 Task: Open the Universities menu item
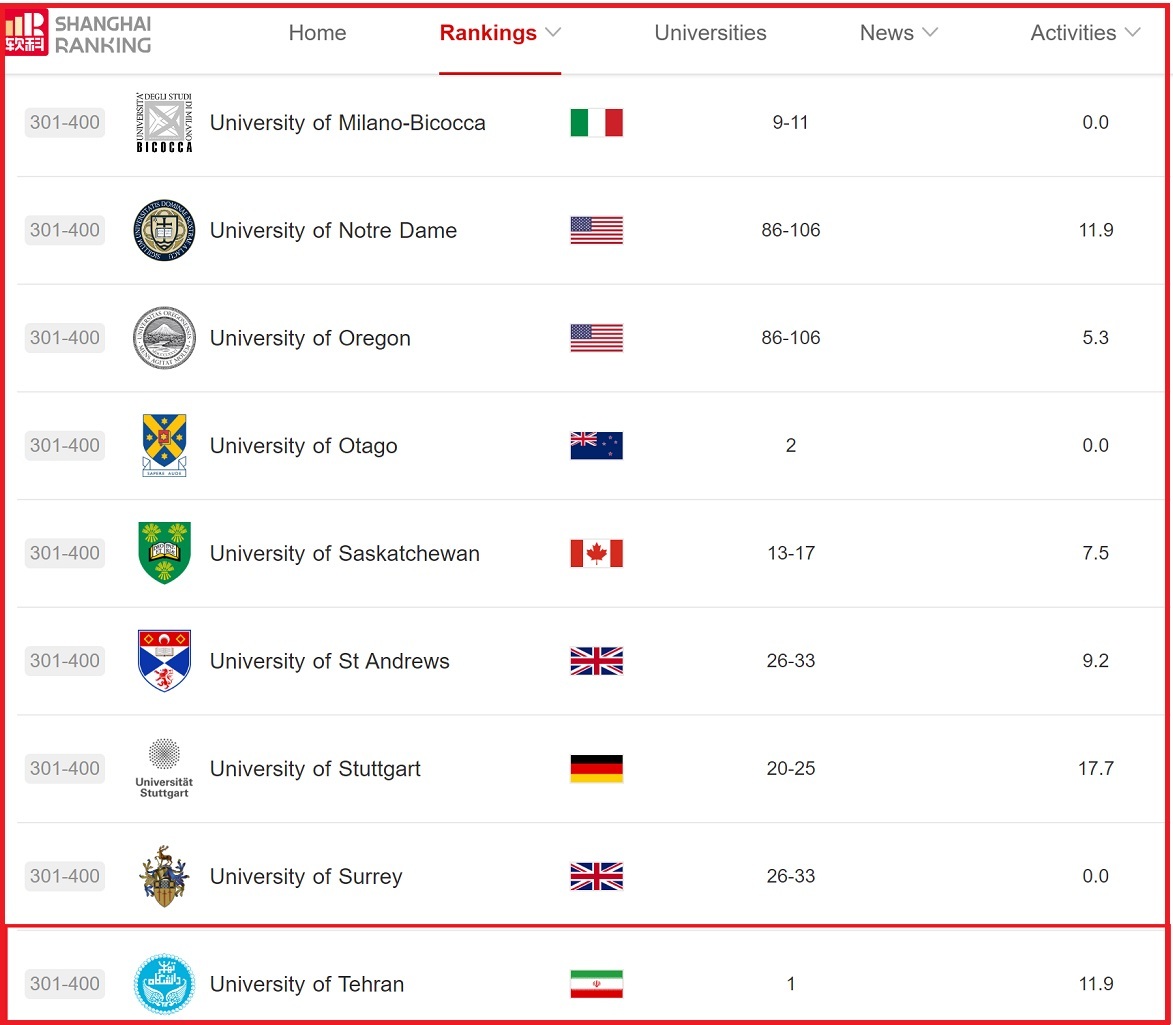click(710, 33)
